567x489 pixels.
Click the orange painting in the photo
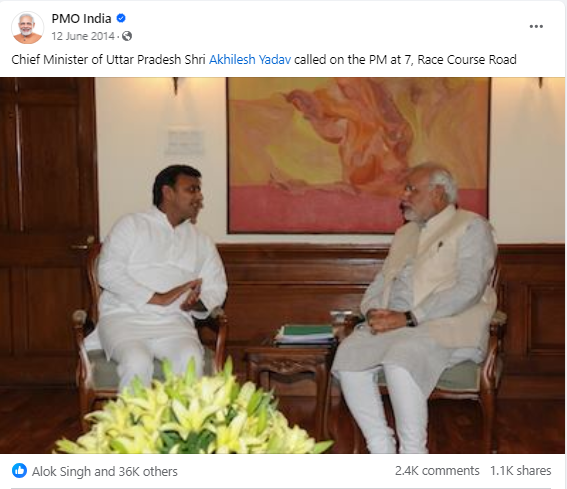tap(358, 155)
